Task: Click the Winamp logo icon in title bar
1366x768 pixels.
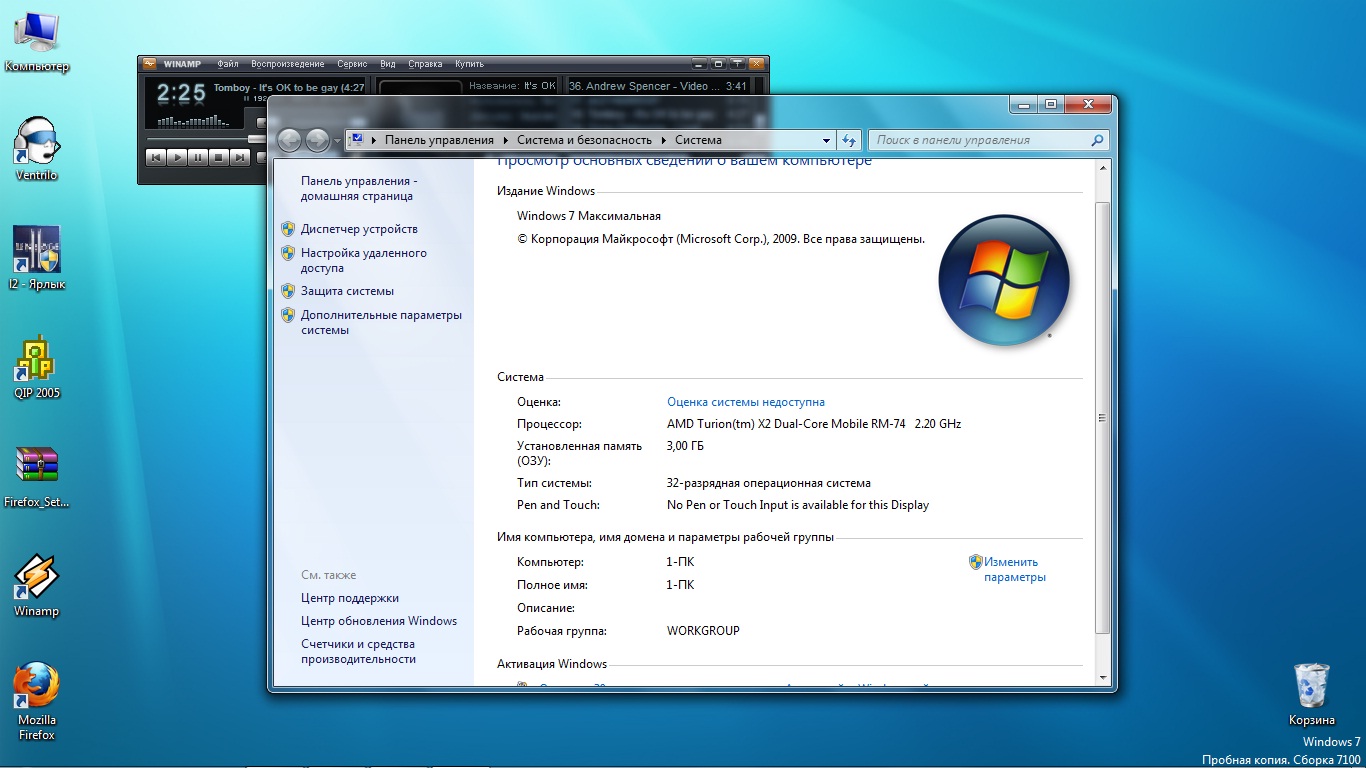Action: pos(149,64)
